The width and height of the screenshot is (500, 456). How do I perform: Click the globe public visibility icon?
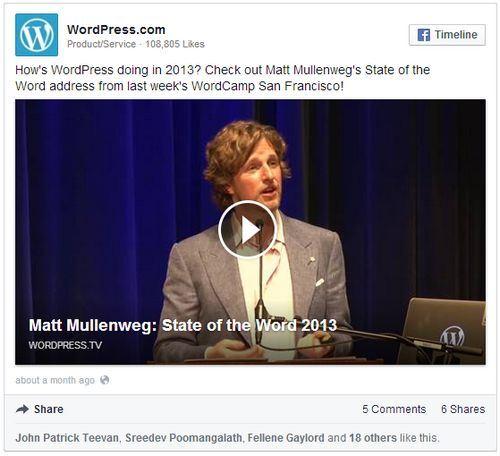[x=105, y=380]
